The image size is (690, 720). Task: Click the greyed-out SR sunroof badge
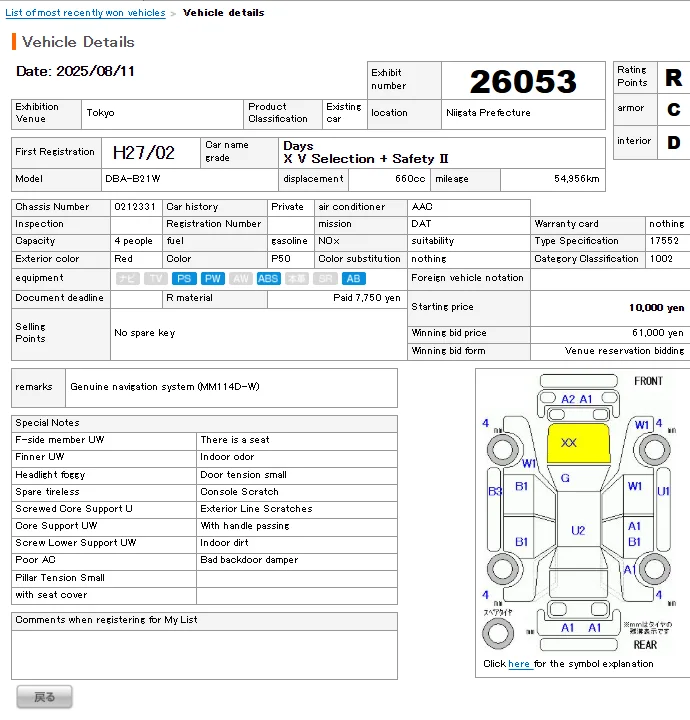point(325,279)
